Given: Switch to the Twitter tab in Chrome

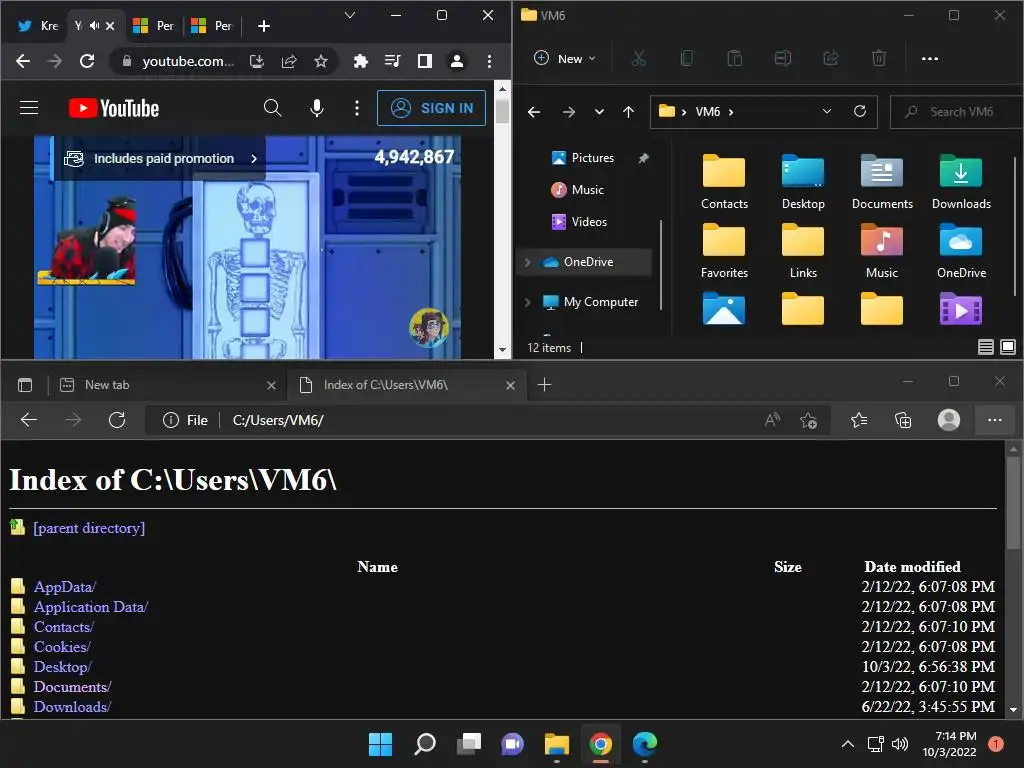Looking at the screenshot, I should tap(37, 26).
